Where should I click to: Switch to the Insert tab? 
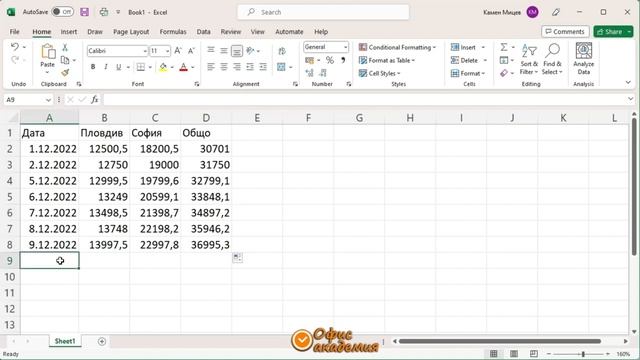click(x=69, y=31)
